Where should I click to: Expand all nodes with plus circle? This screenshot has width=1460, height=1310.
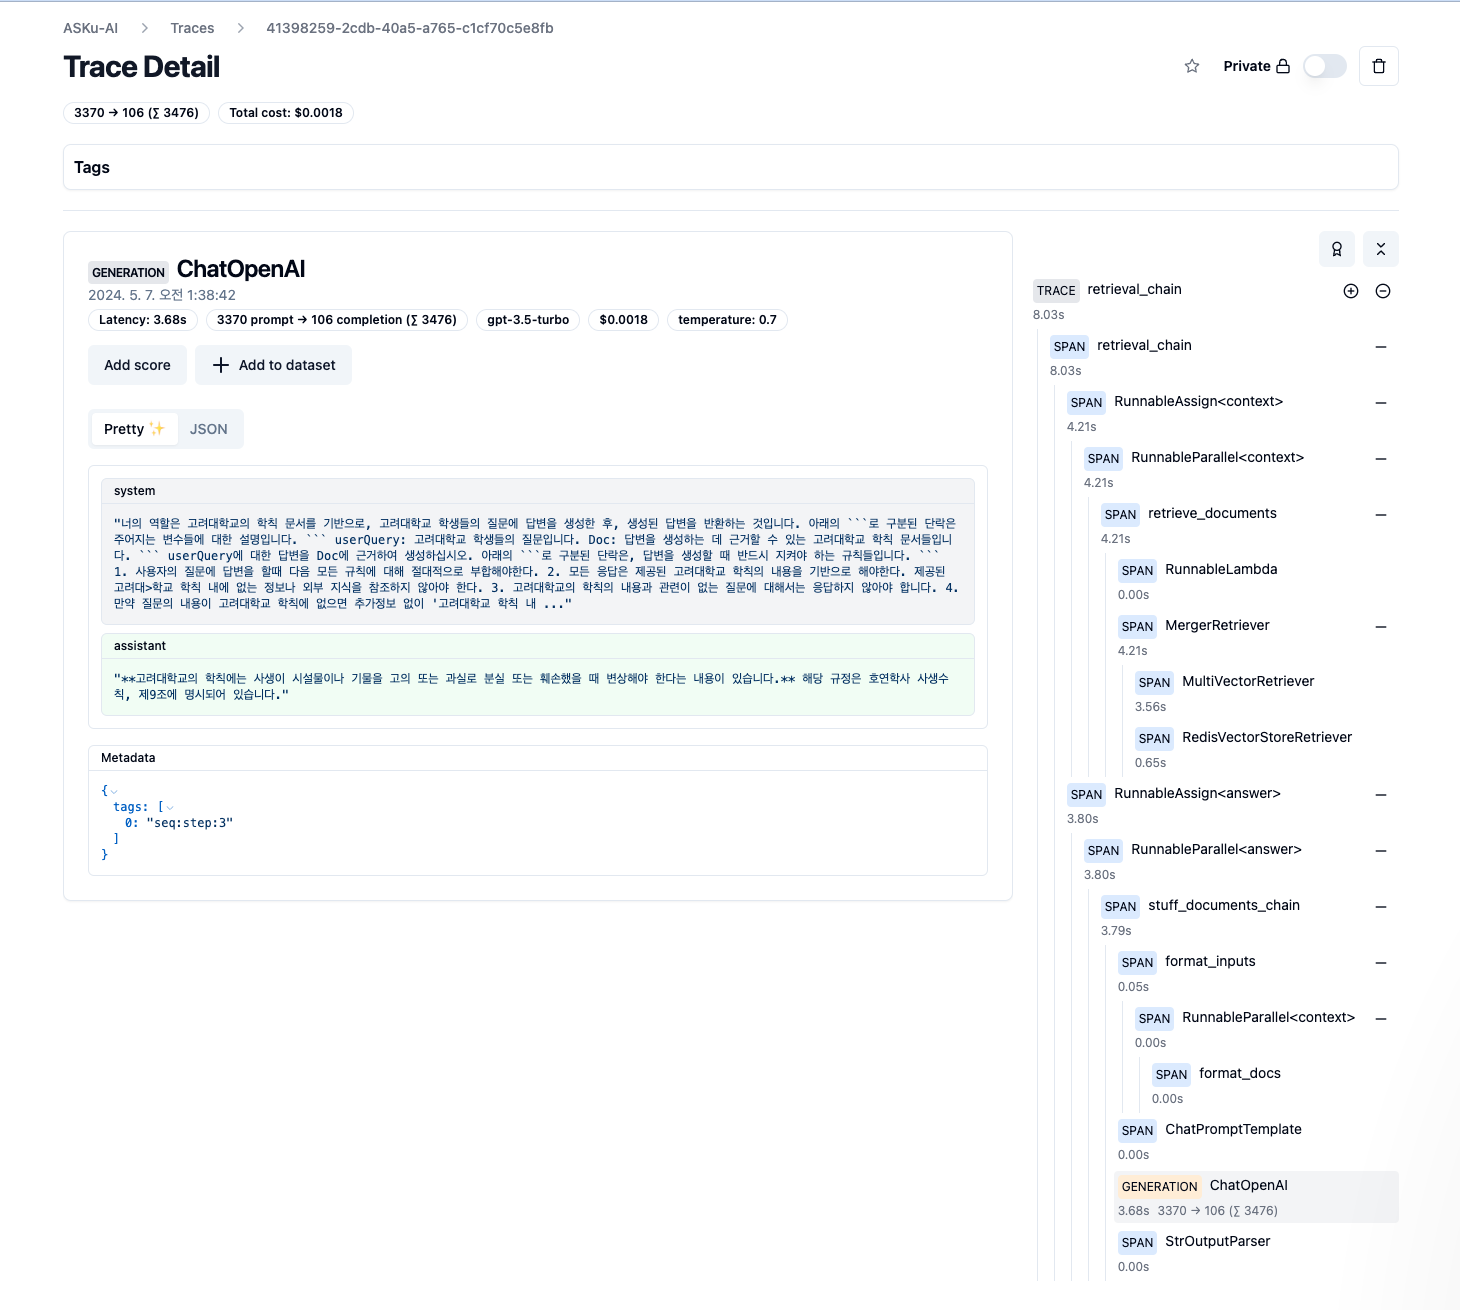1351,291
